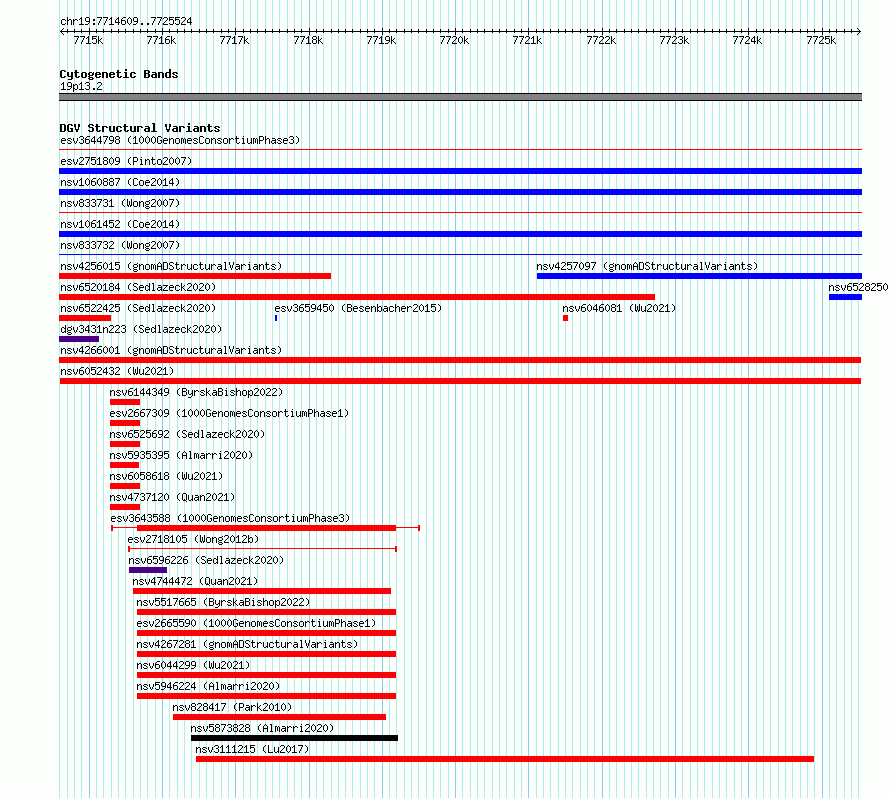Open the nsv3111215 (Lu2017) label

pos(252,749)
